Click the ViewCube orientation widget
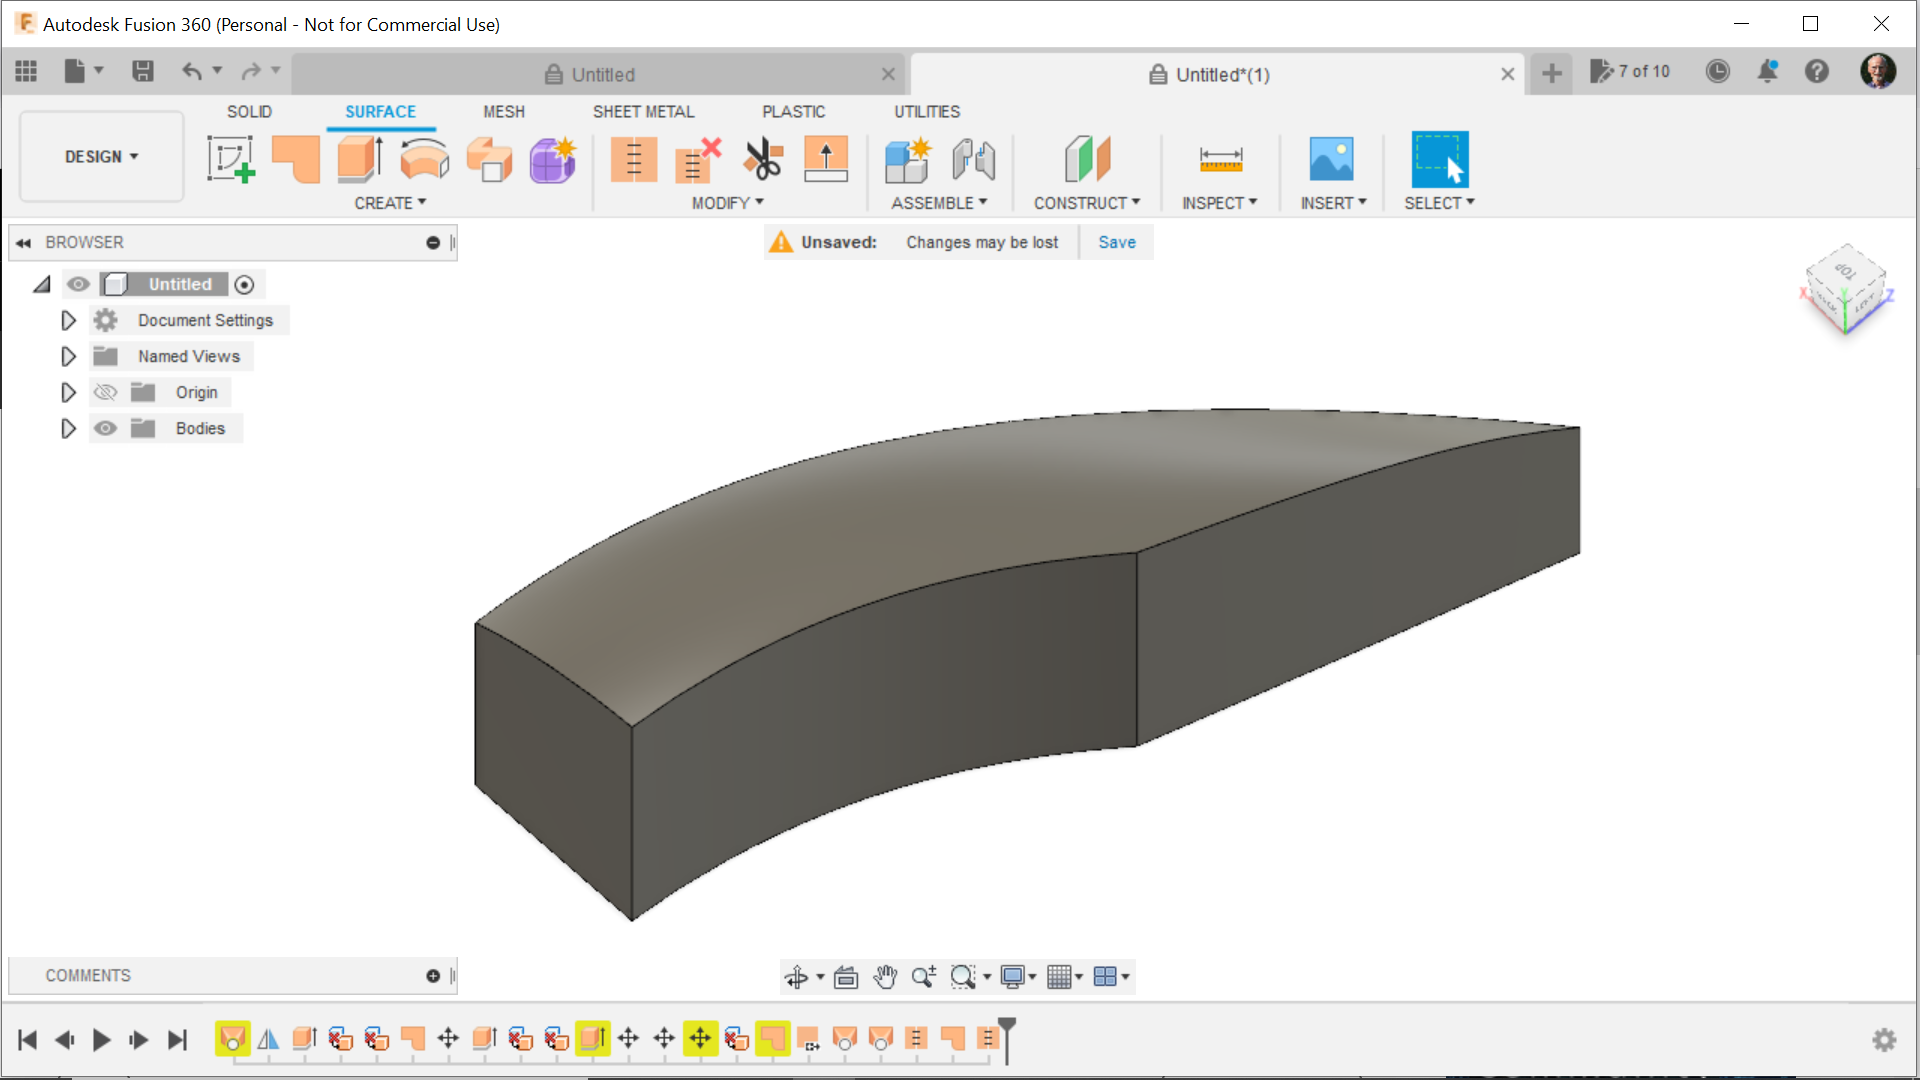1920x1080 pixels. (1846, 291)
